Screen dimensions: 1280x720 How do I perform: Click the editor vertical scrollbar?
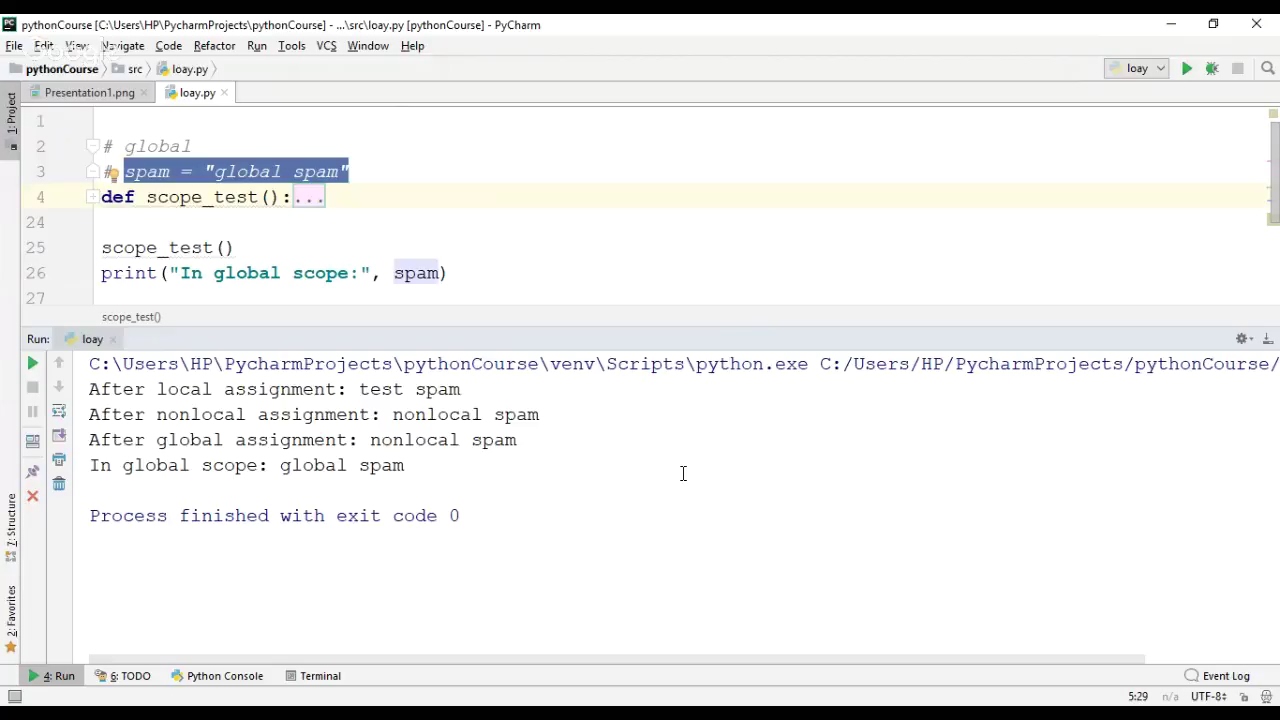pos(1273,171)
